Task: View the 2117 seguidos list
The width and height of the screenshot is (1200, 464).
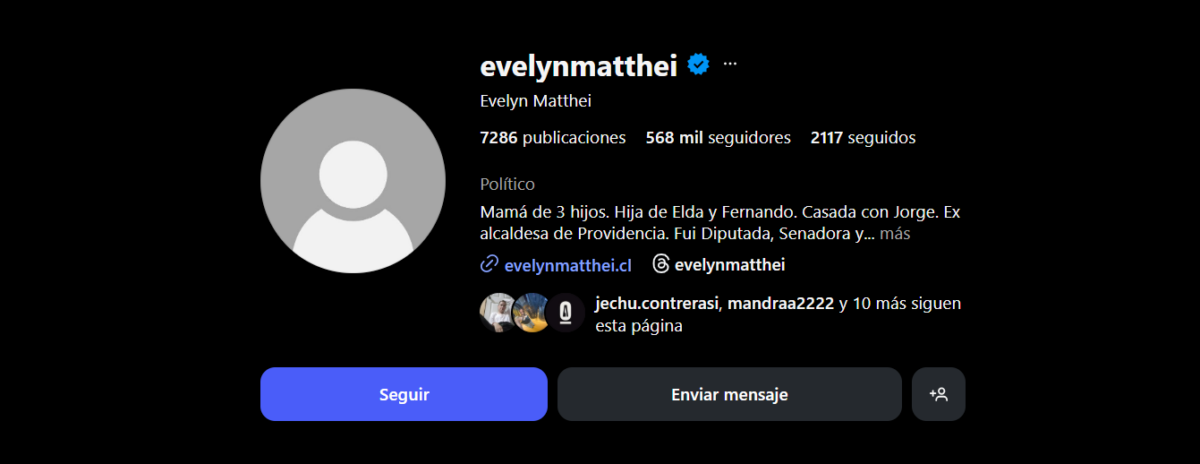Action: click(863, 137)
